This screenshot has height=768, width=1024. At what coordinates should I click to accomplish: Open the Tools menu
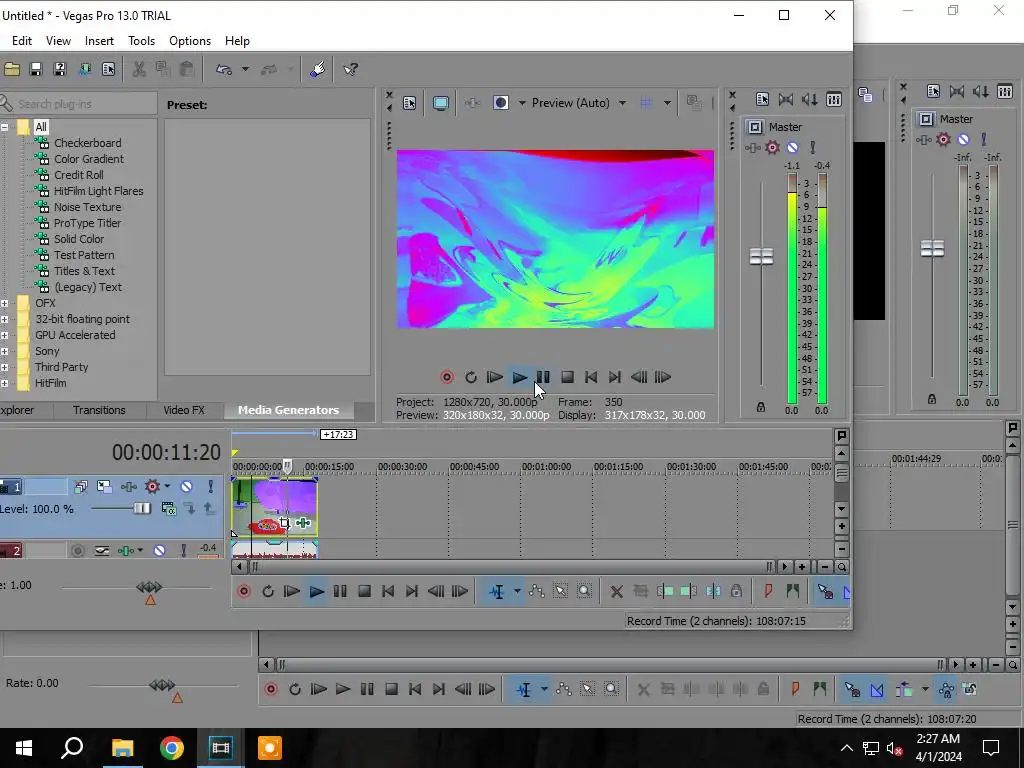(141, 41)
